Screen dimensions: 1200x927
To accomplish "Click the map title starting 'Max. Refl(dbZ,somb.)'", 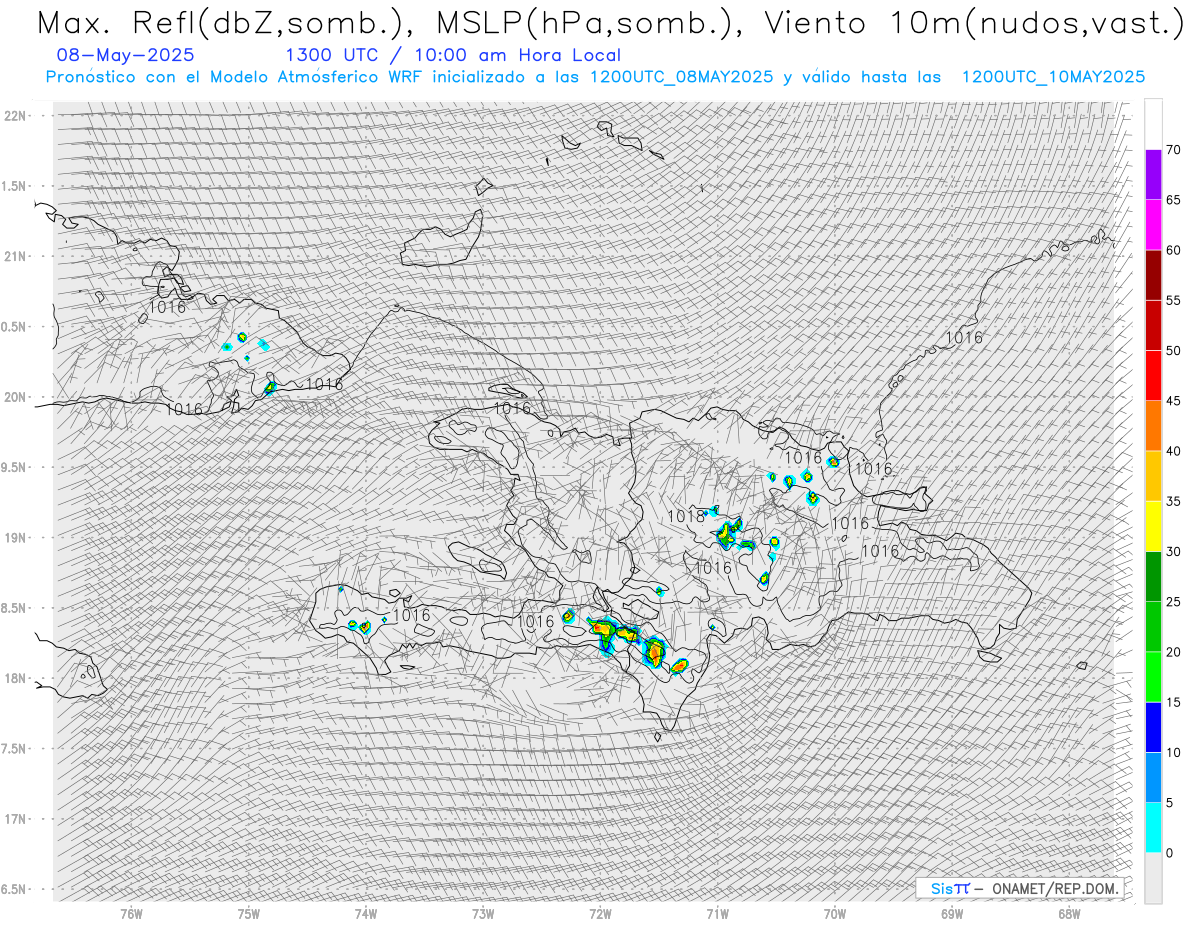I will [610, 23].
